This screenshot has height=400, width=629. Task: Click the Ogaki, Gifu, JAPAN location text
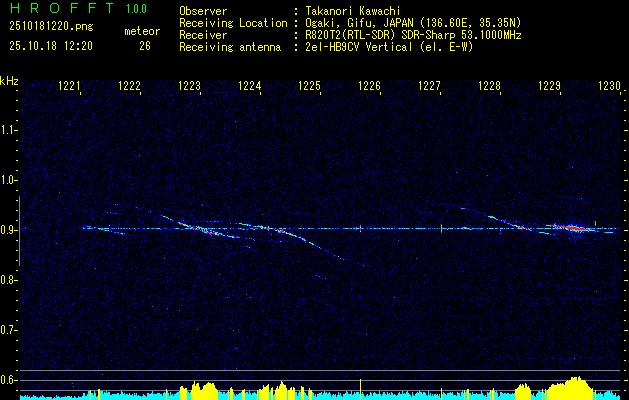[x=413, y=23]
